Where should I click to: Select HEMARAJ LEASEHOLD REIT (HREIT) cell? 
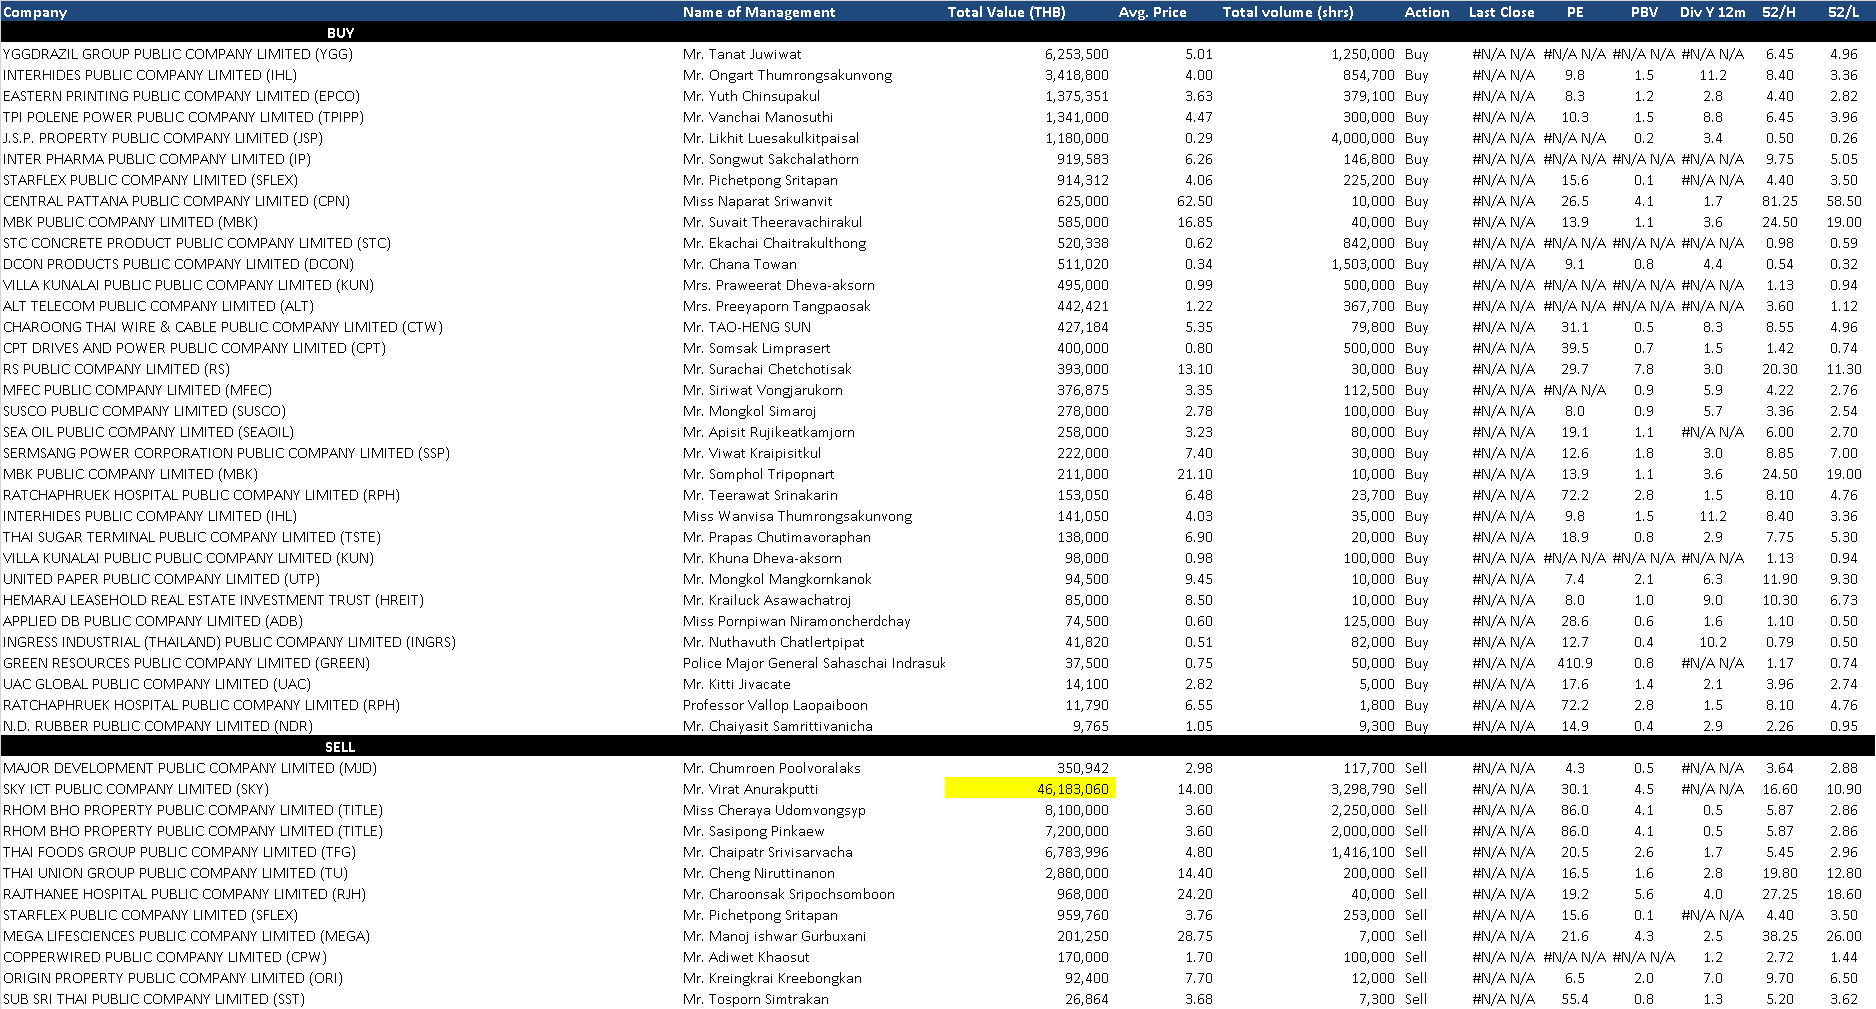point(213,600)
